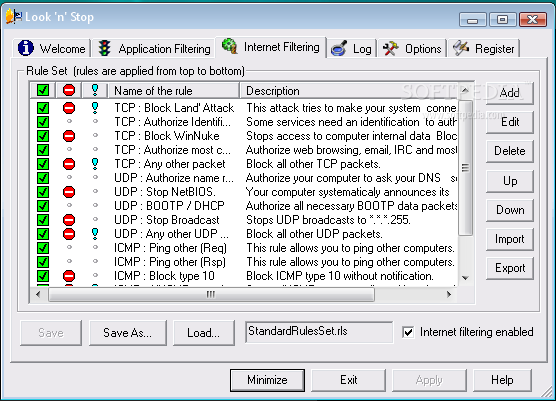Click the magnifier icon on the Log tab
The width and height of the screenshot is (556, 401).
(x=339, y=49)
